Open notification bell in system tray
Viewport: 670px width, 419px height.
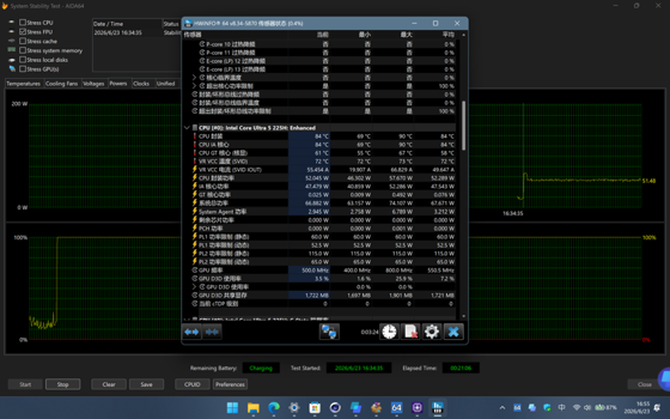tap(657, 408)
